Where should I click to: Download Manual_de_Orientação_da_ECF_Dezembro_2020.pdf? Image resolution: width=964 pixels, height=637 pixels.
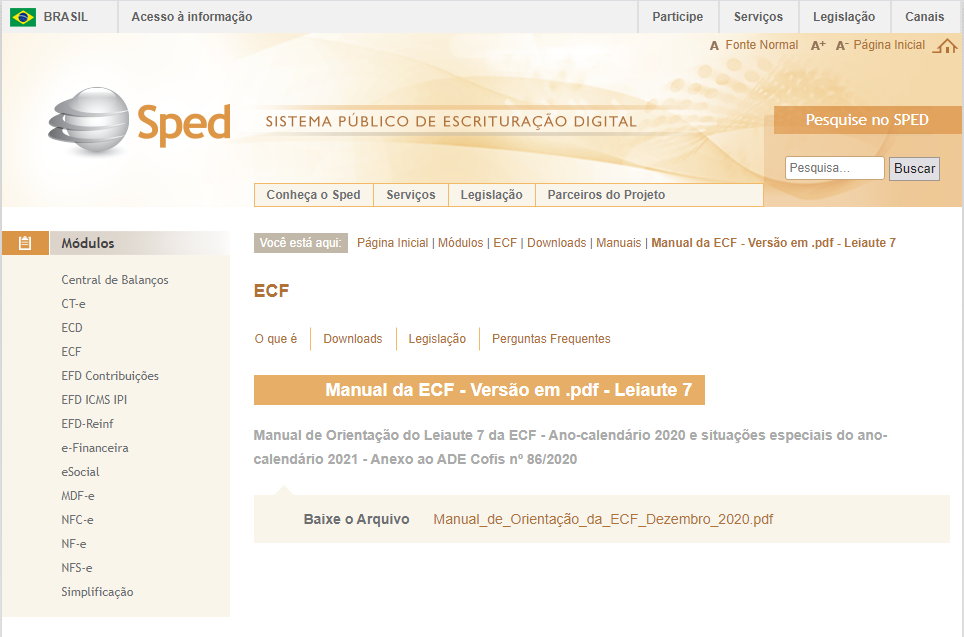[x=603, y=520]
